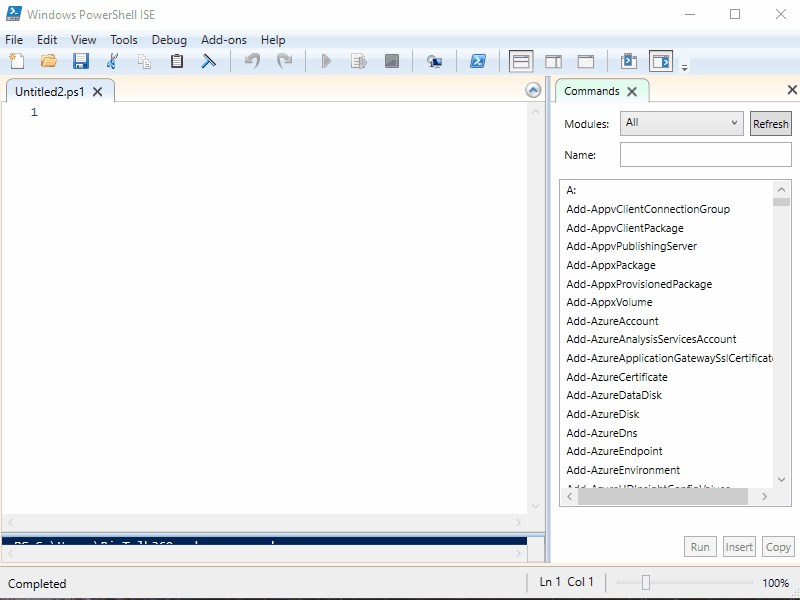Open a script file with folder icon

tap(48, 61)
